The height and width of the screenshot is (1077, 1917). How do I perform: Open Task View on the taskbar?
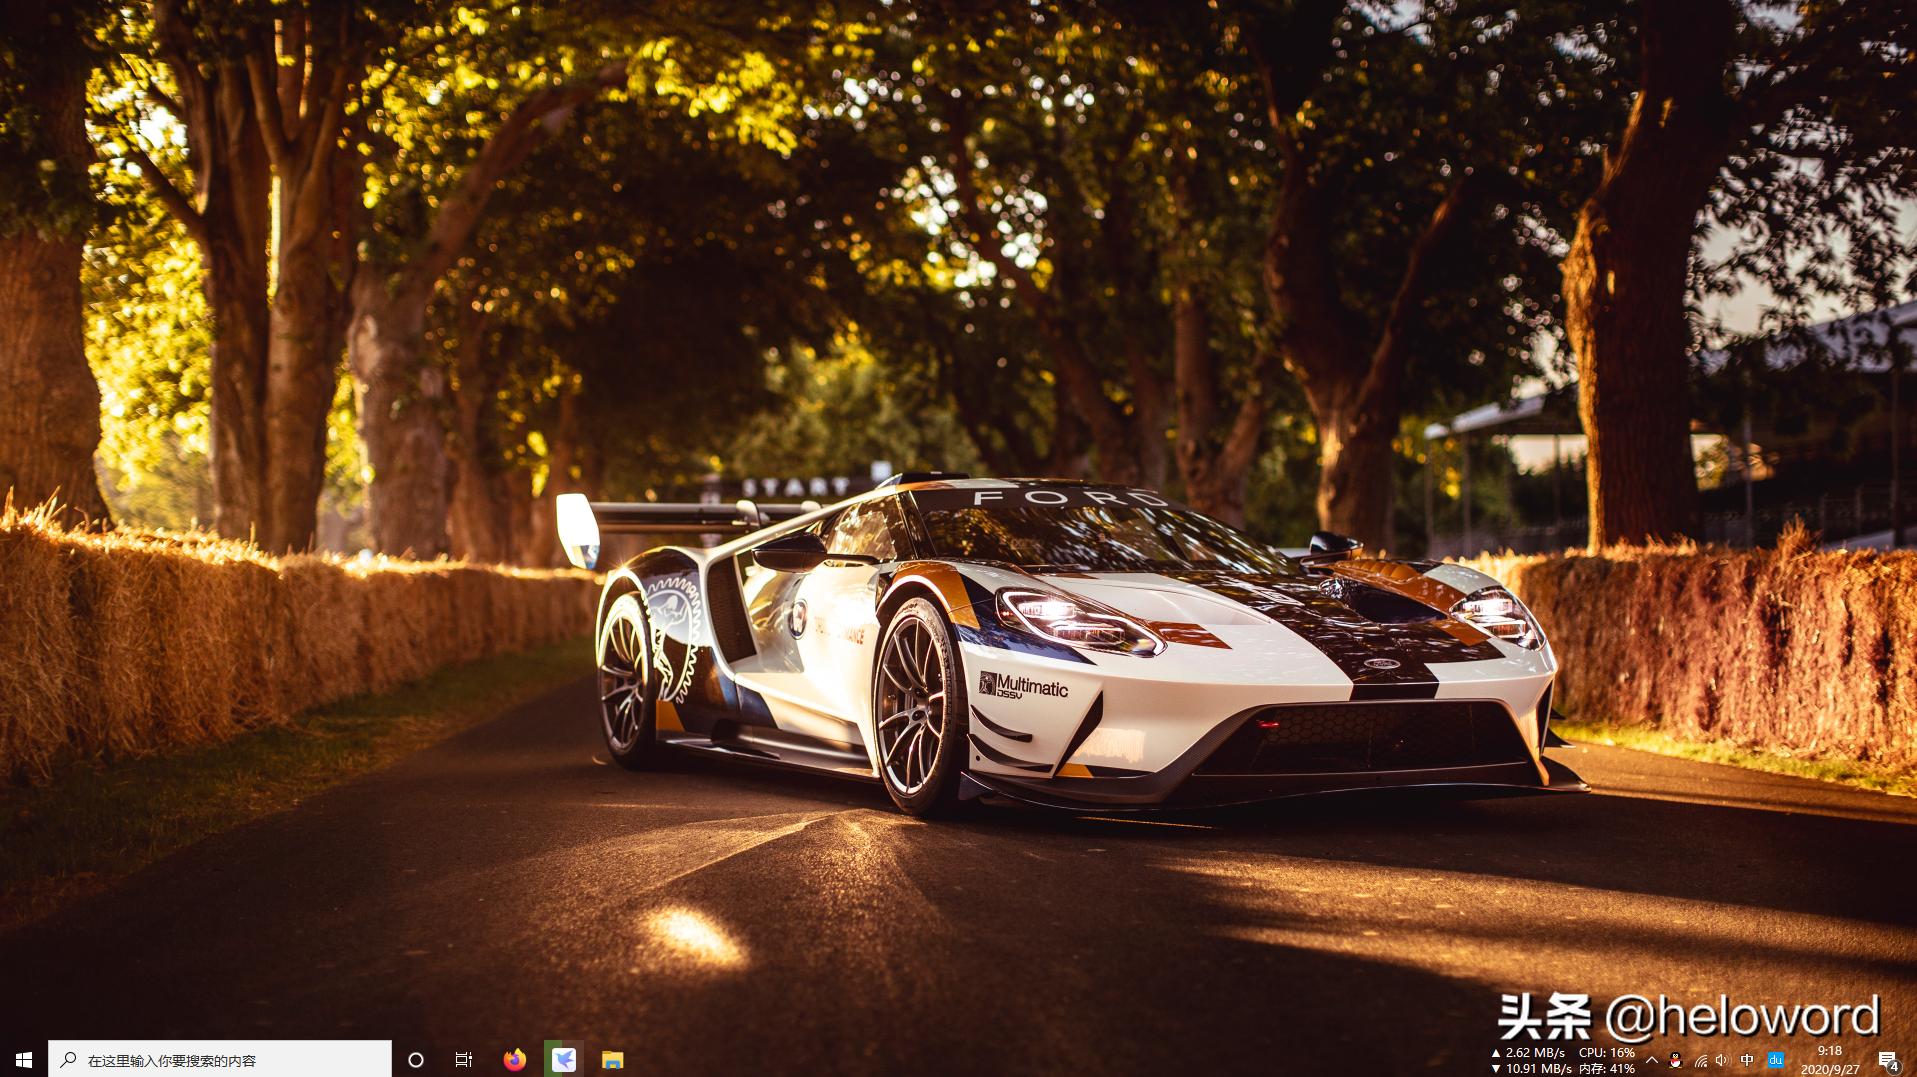[x=464, y=1059]
